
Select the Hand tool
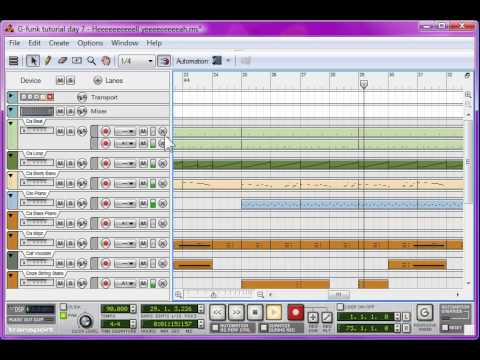tap(106, 61)
